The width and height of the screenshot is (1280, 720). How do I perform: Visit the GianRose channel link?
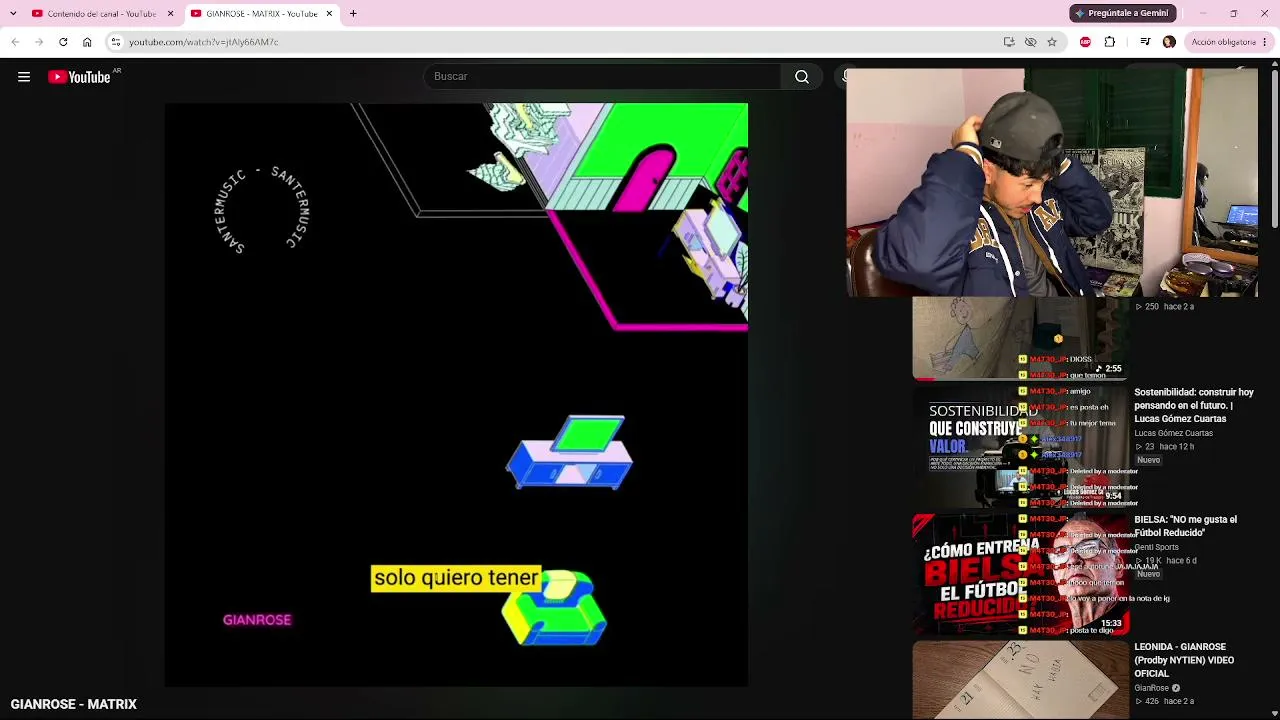click(1152, 688)
